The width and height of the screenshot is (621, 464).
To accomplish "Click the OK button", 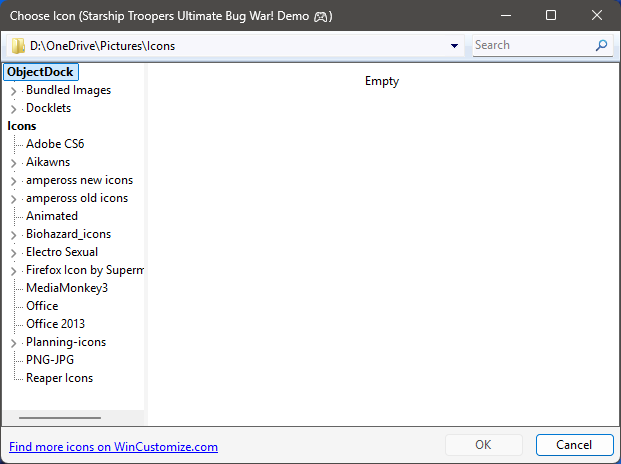I will (483, 445).
